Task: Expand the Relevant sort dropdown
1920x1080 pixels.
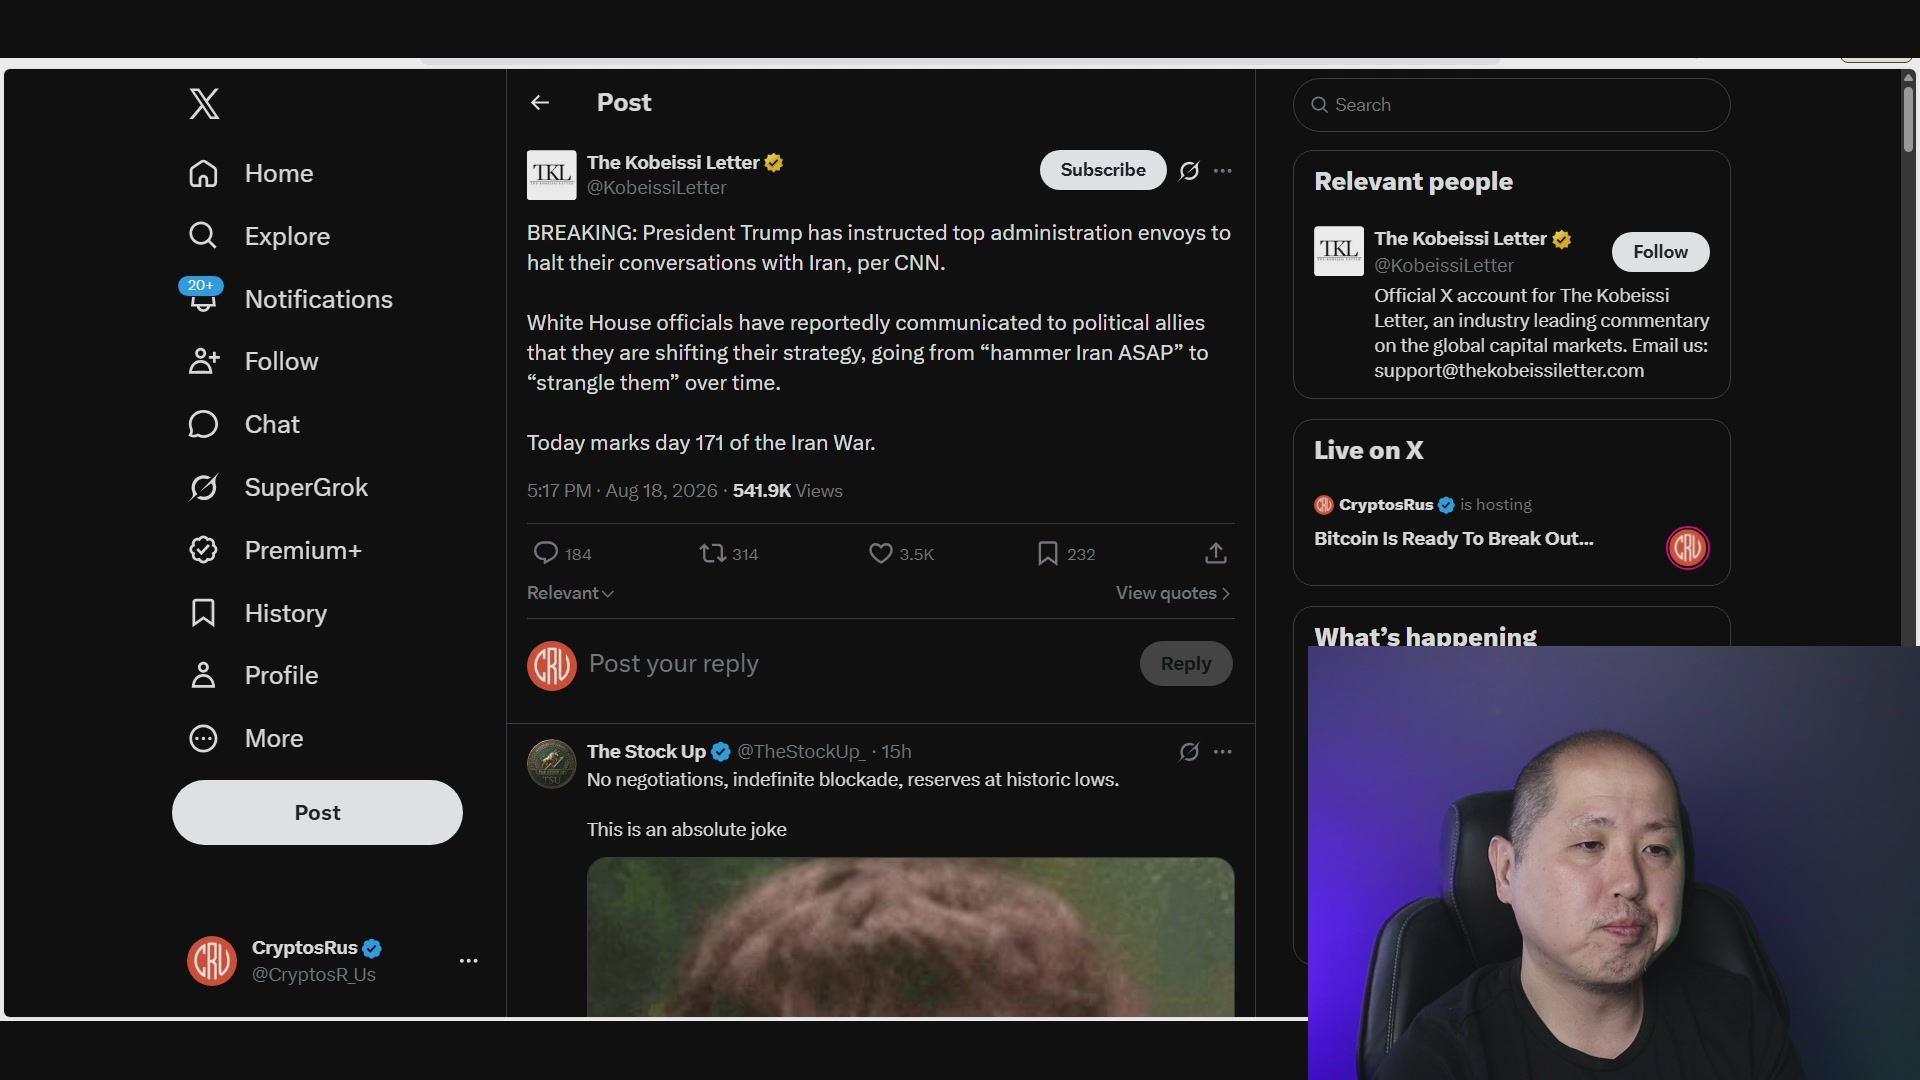Action: click(x=570, y=593)
